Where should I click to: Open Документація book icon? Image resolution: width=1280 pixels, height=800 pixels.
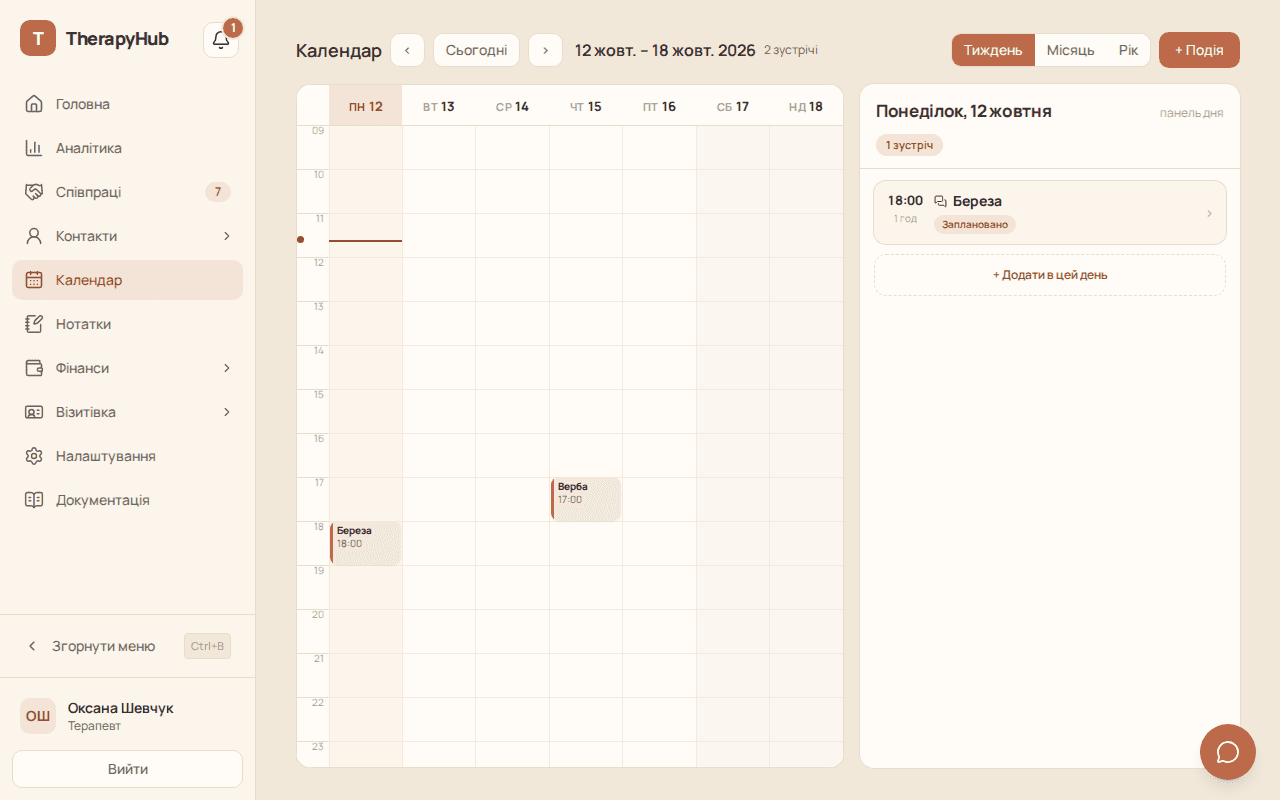(34, 500)
